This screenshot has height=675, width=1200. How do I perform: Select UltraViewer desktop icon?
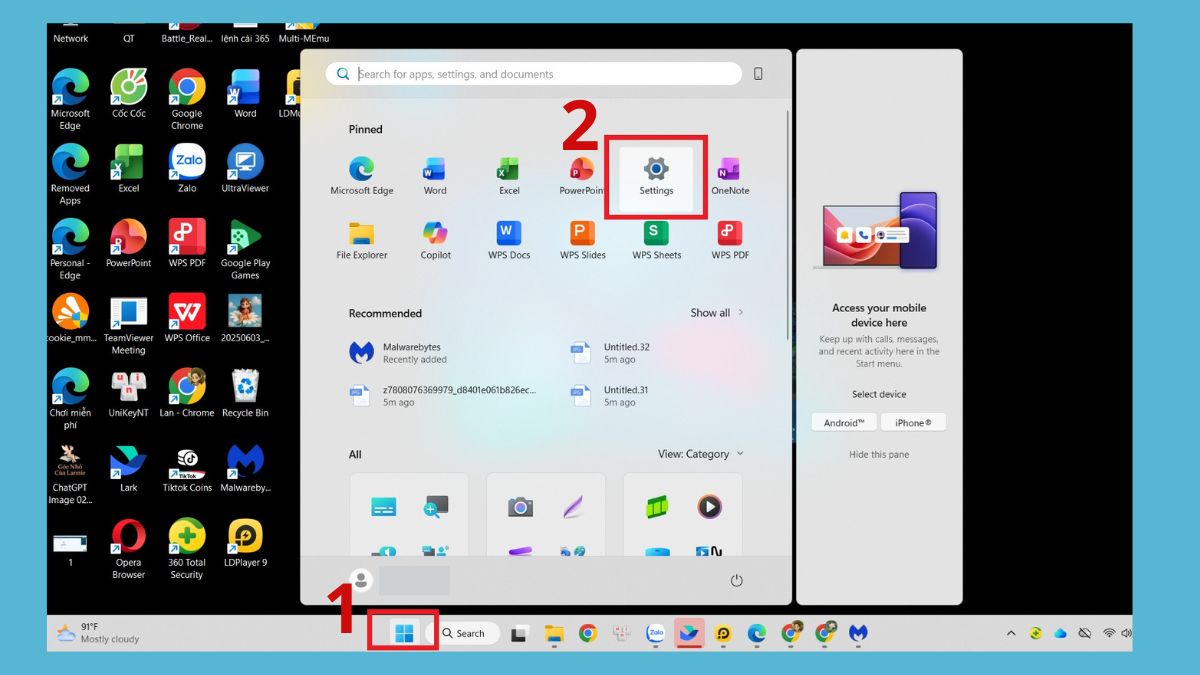pyautogui.click(x=245, y=169)
